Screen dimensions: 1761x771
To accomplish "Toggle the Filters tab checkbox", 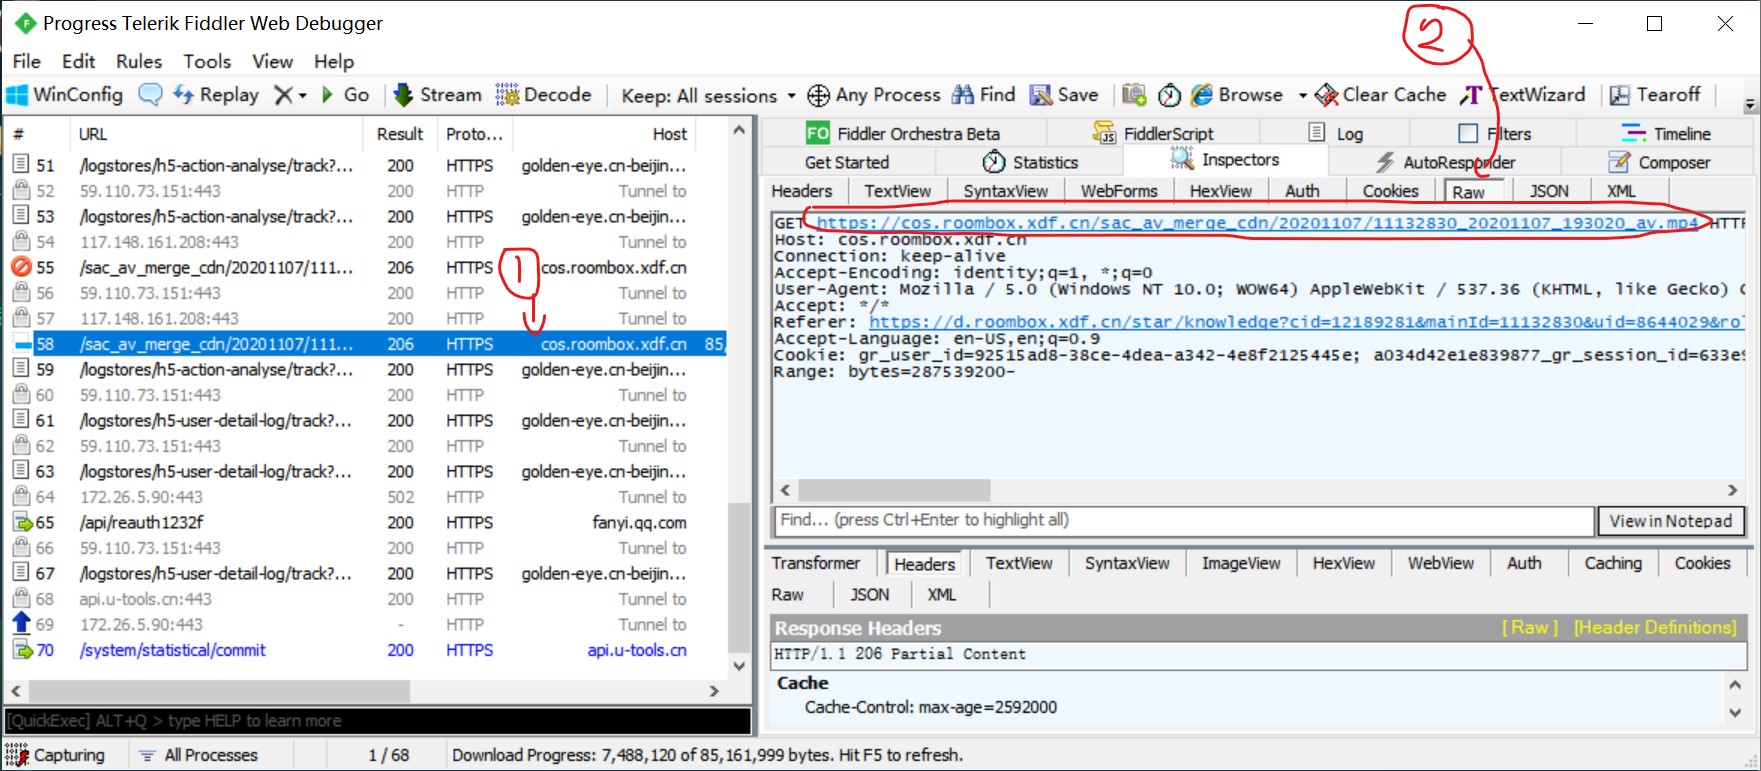I will tap(1468, 134).
